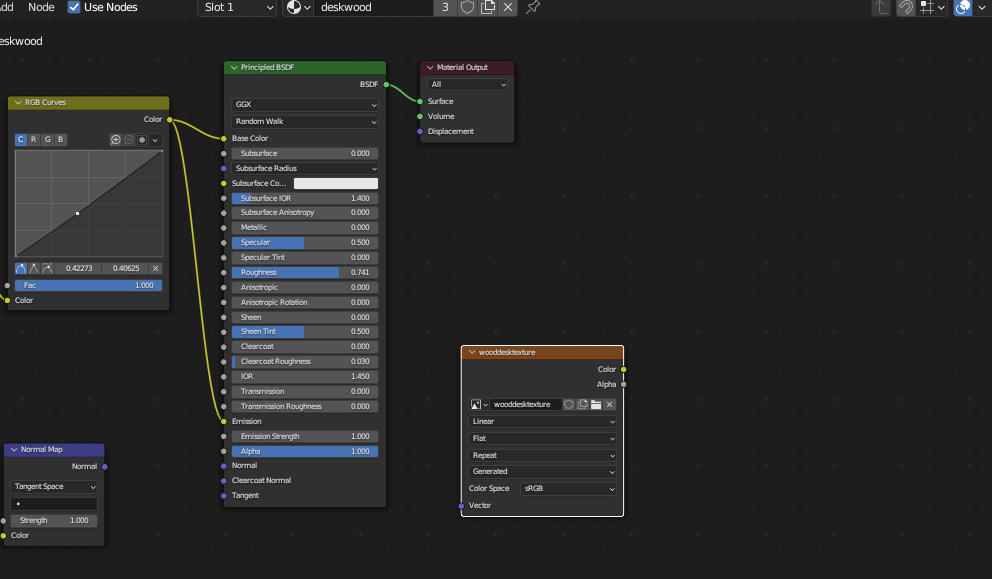The image size is (992, 579).
Task: Click the snap-to-grid icon
Action: coord(927,8)
